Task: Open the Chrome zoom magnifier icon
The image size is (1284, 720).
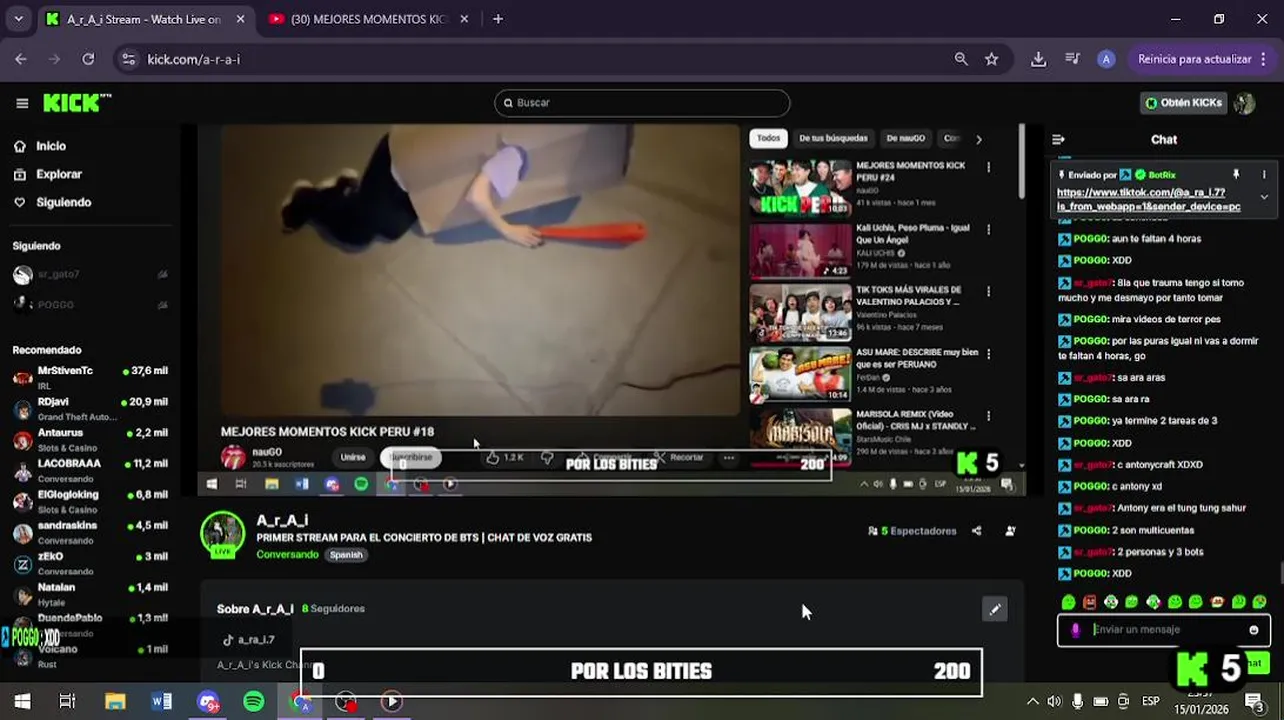Action: click(961, 59)
